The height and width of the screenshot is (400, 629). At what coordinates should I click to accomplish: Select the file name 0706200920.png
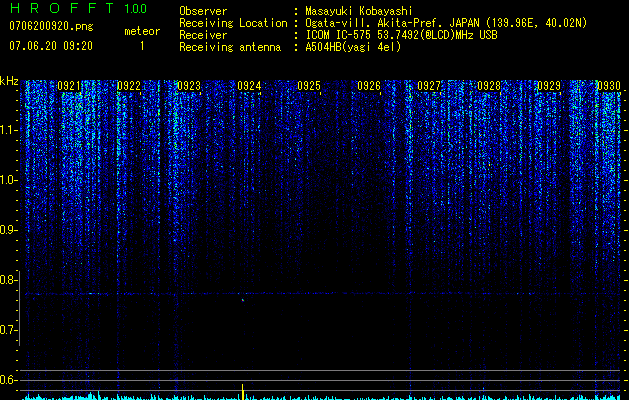coord(51,26)
